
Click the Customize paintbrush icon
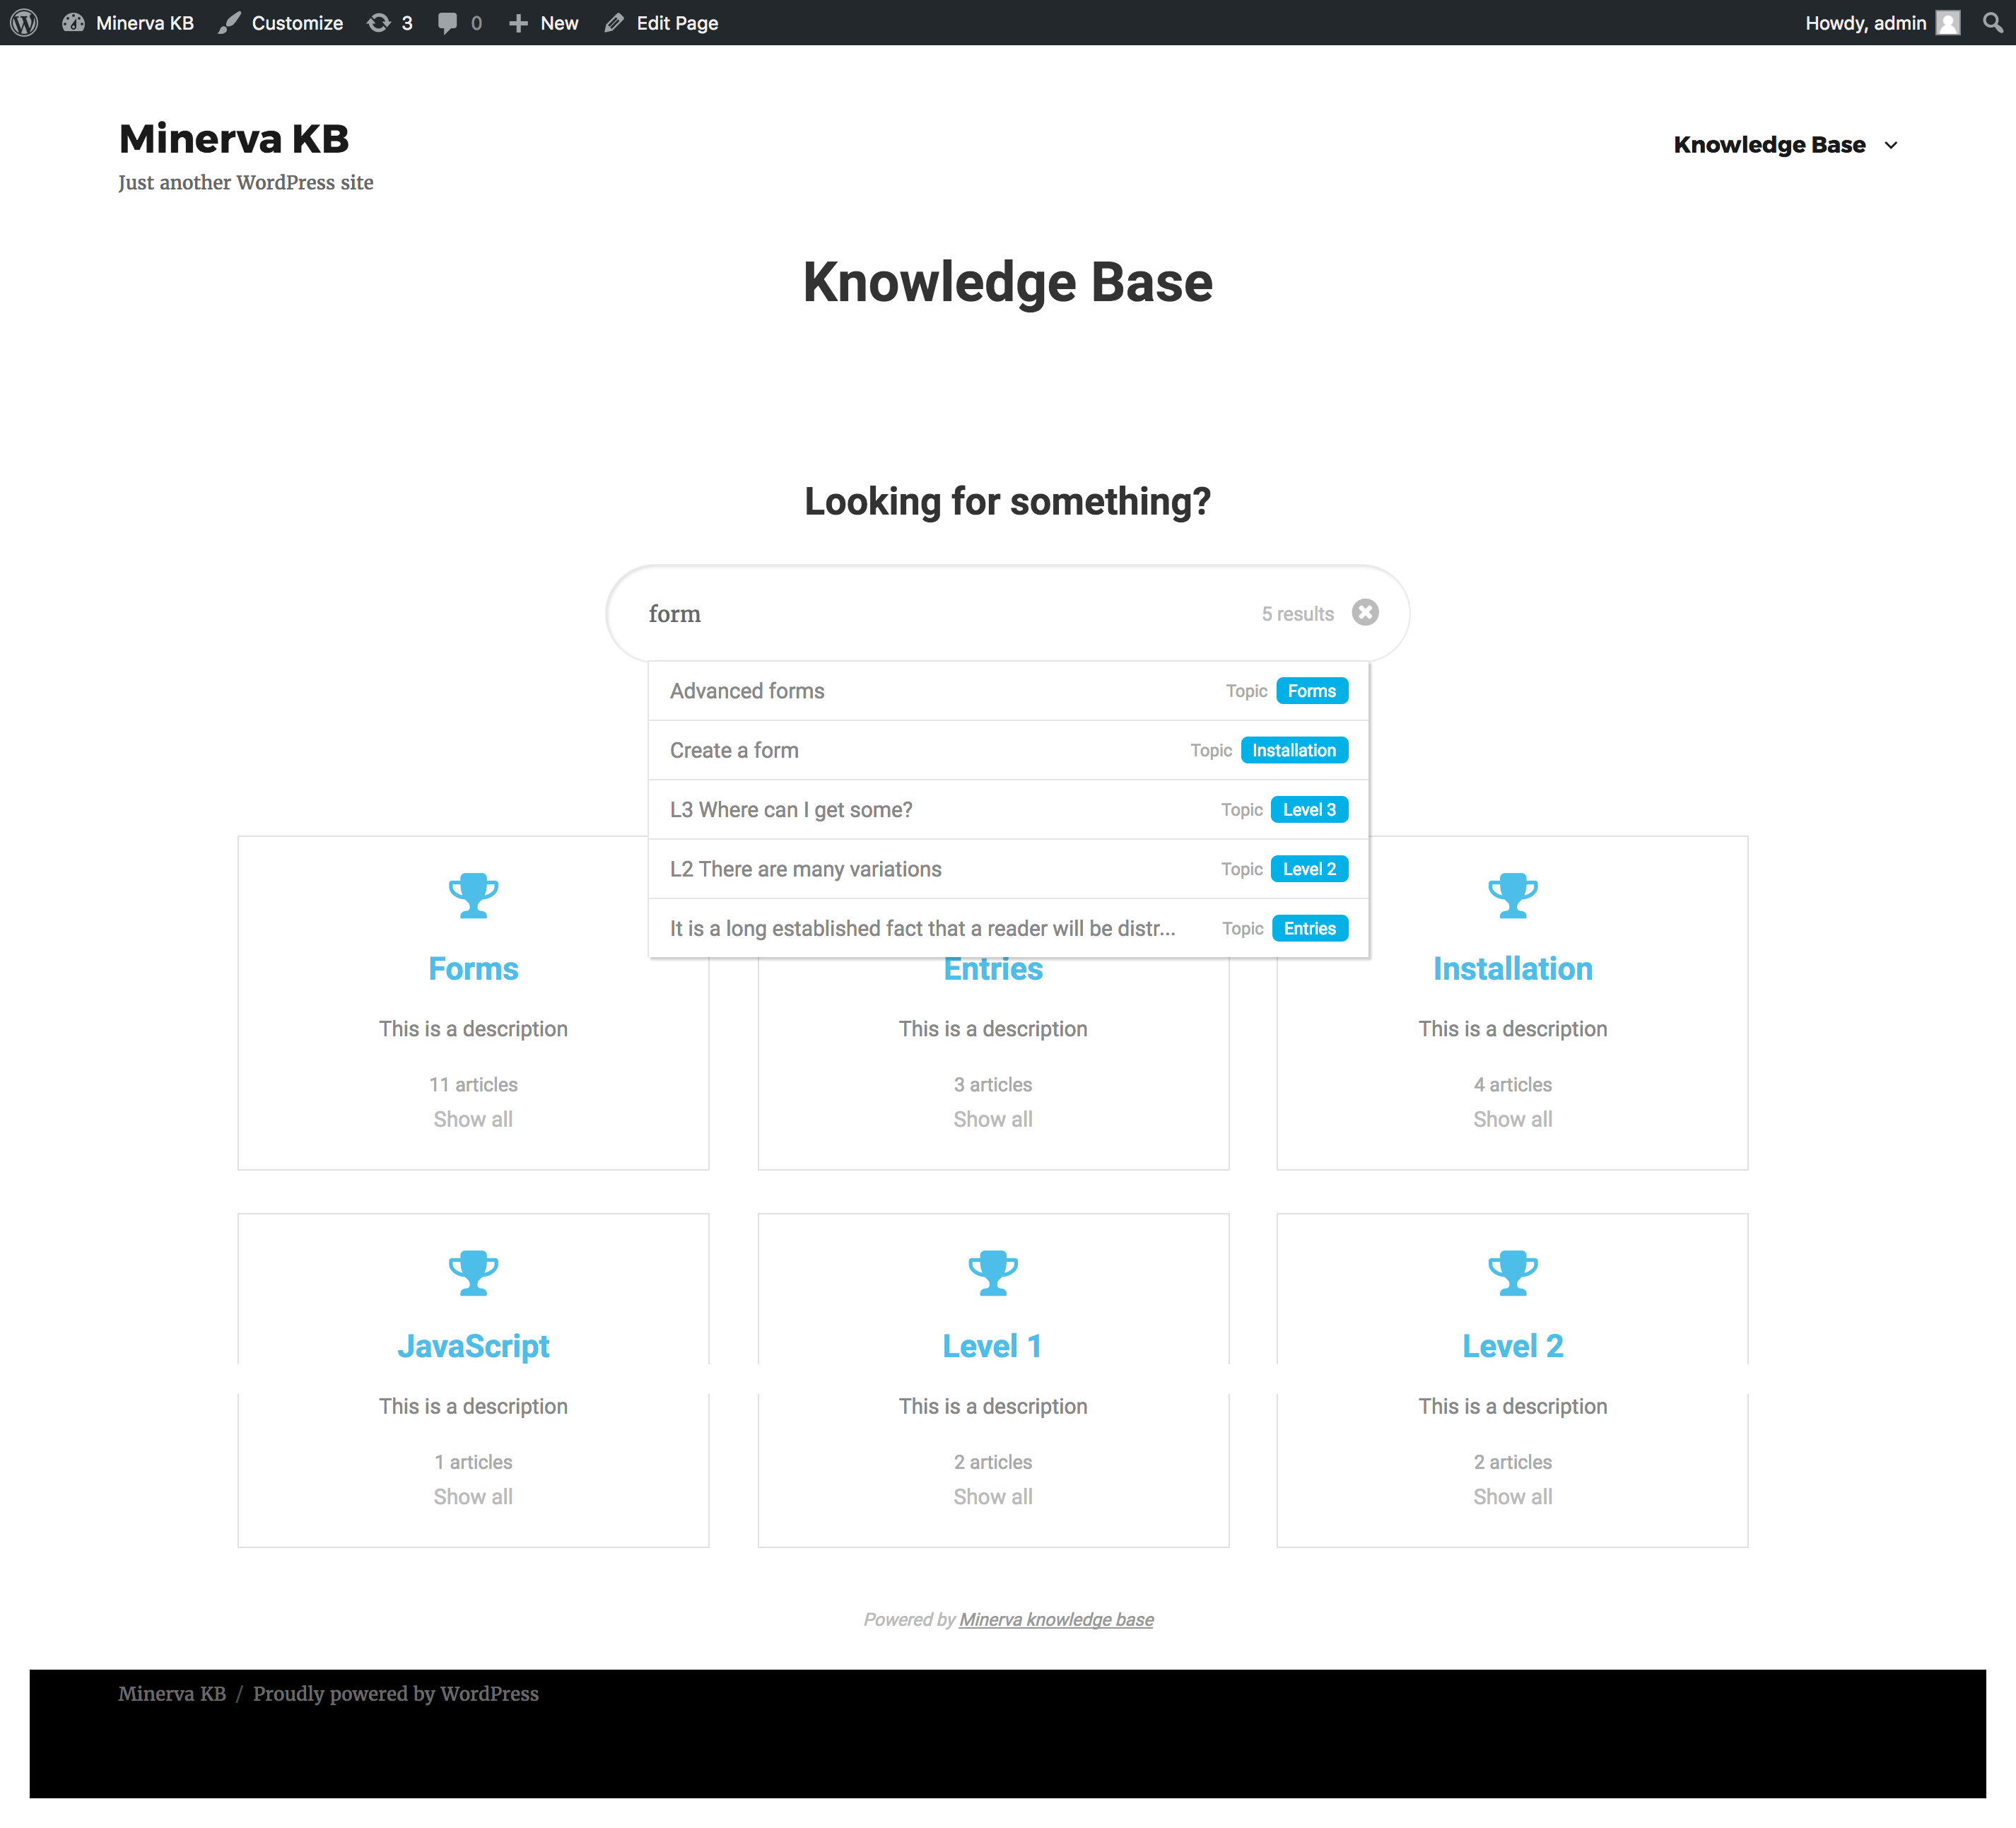click(230, 22)
